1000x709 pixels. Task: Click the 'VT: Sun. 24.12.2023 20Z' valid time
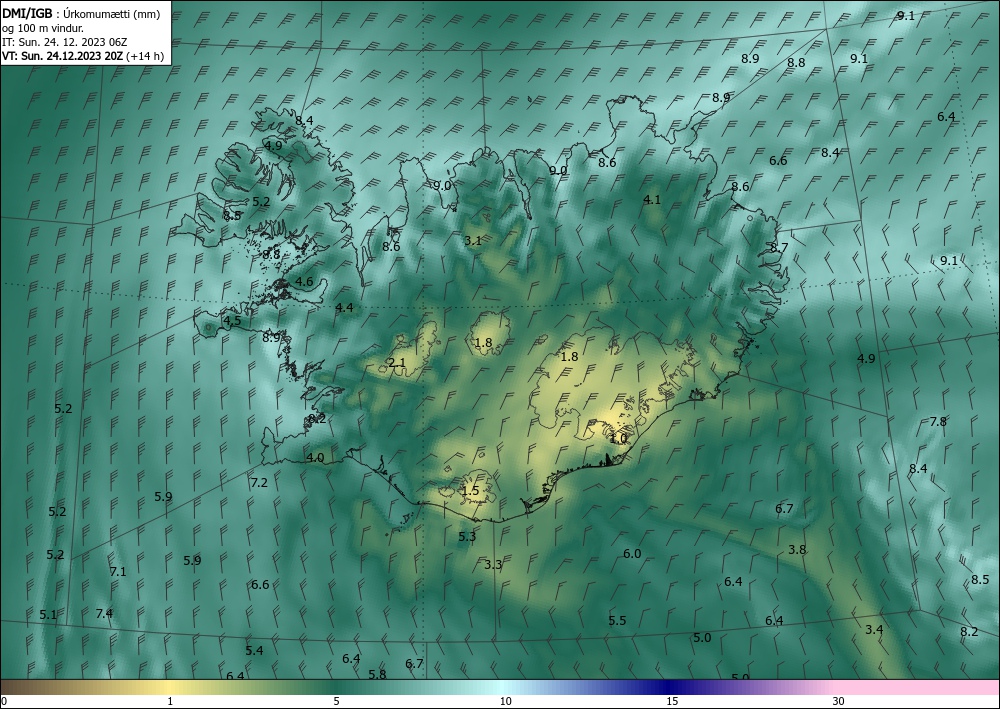click(62, 56)
